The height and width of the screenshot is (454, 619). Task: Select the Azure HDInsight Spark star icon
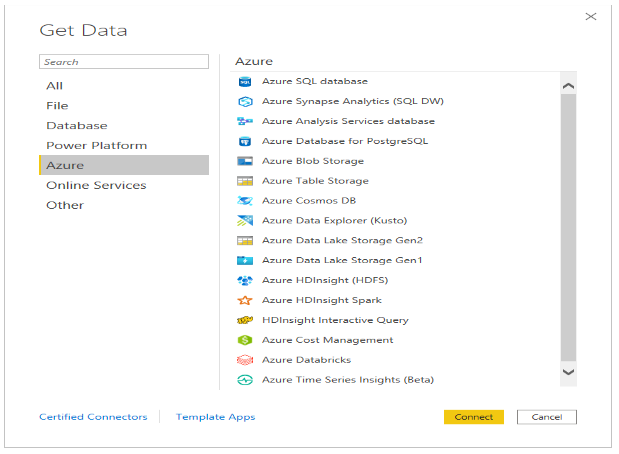click(x=244, y=300)
